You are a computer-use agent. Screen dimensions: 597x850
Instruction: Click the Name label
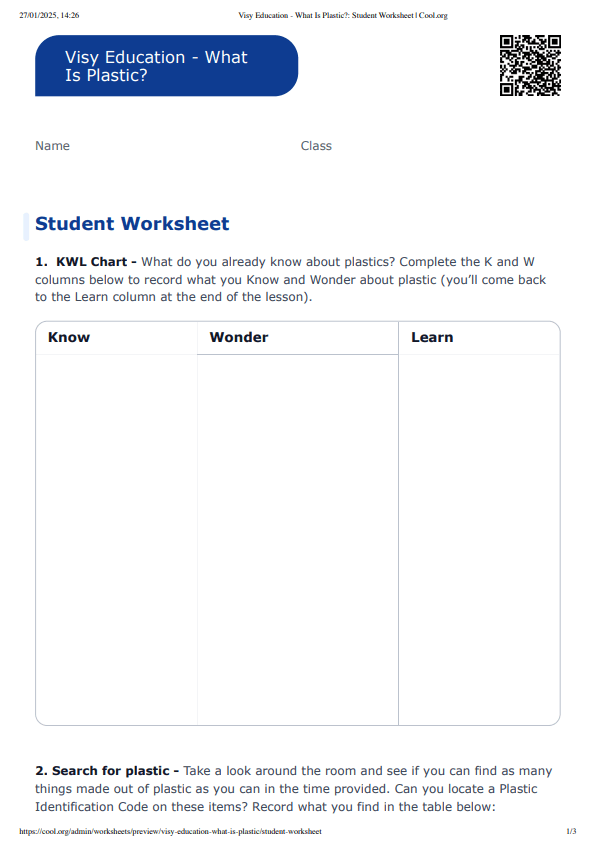[x=53, y=146]
